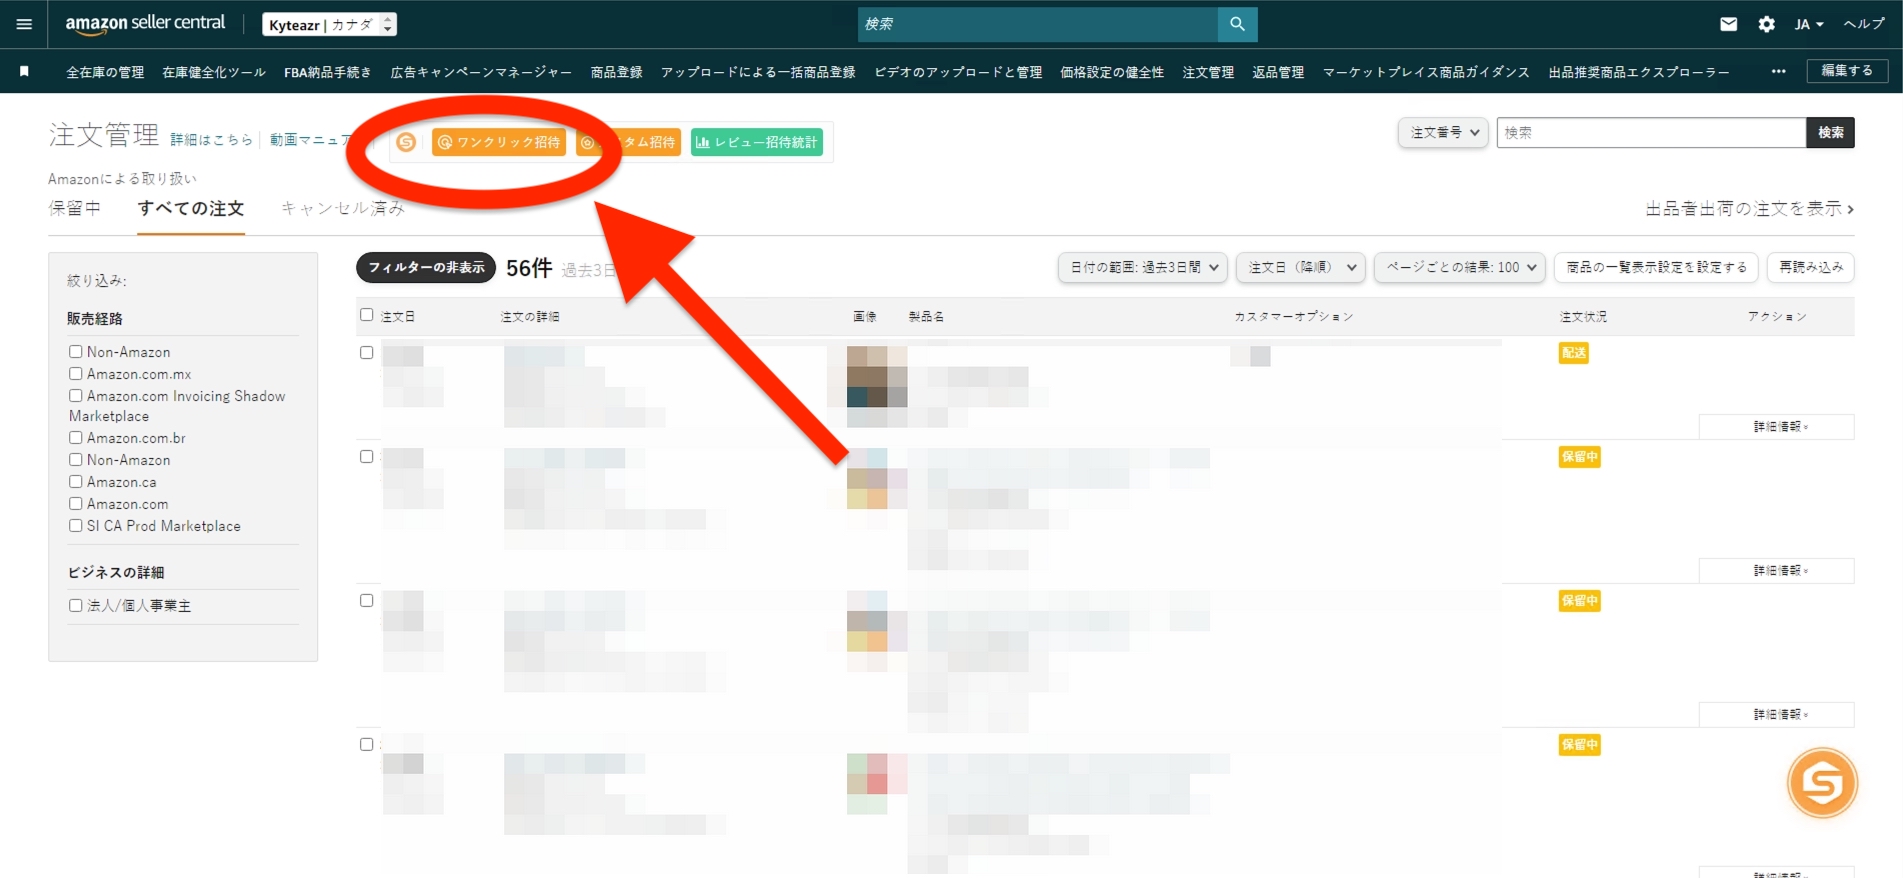This screenshot has width=1903, height=878.
Task: Open the three-dot more menu in nav bar
Action: tap(1778, 72)
